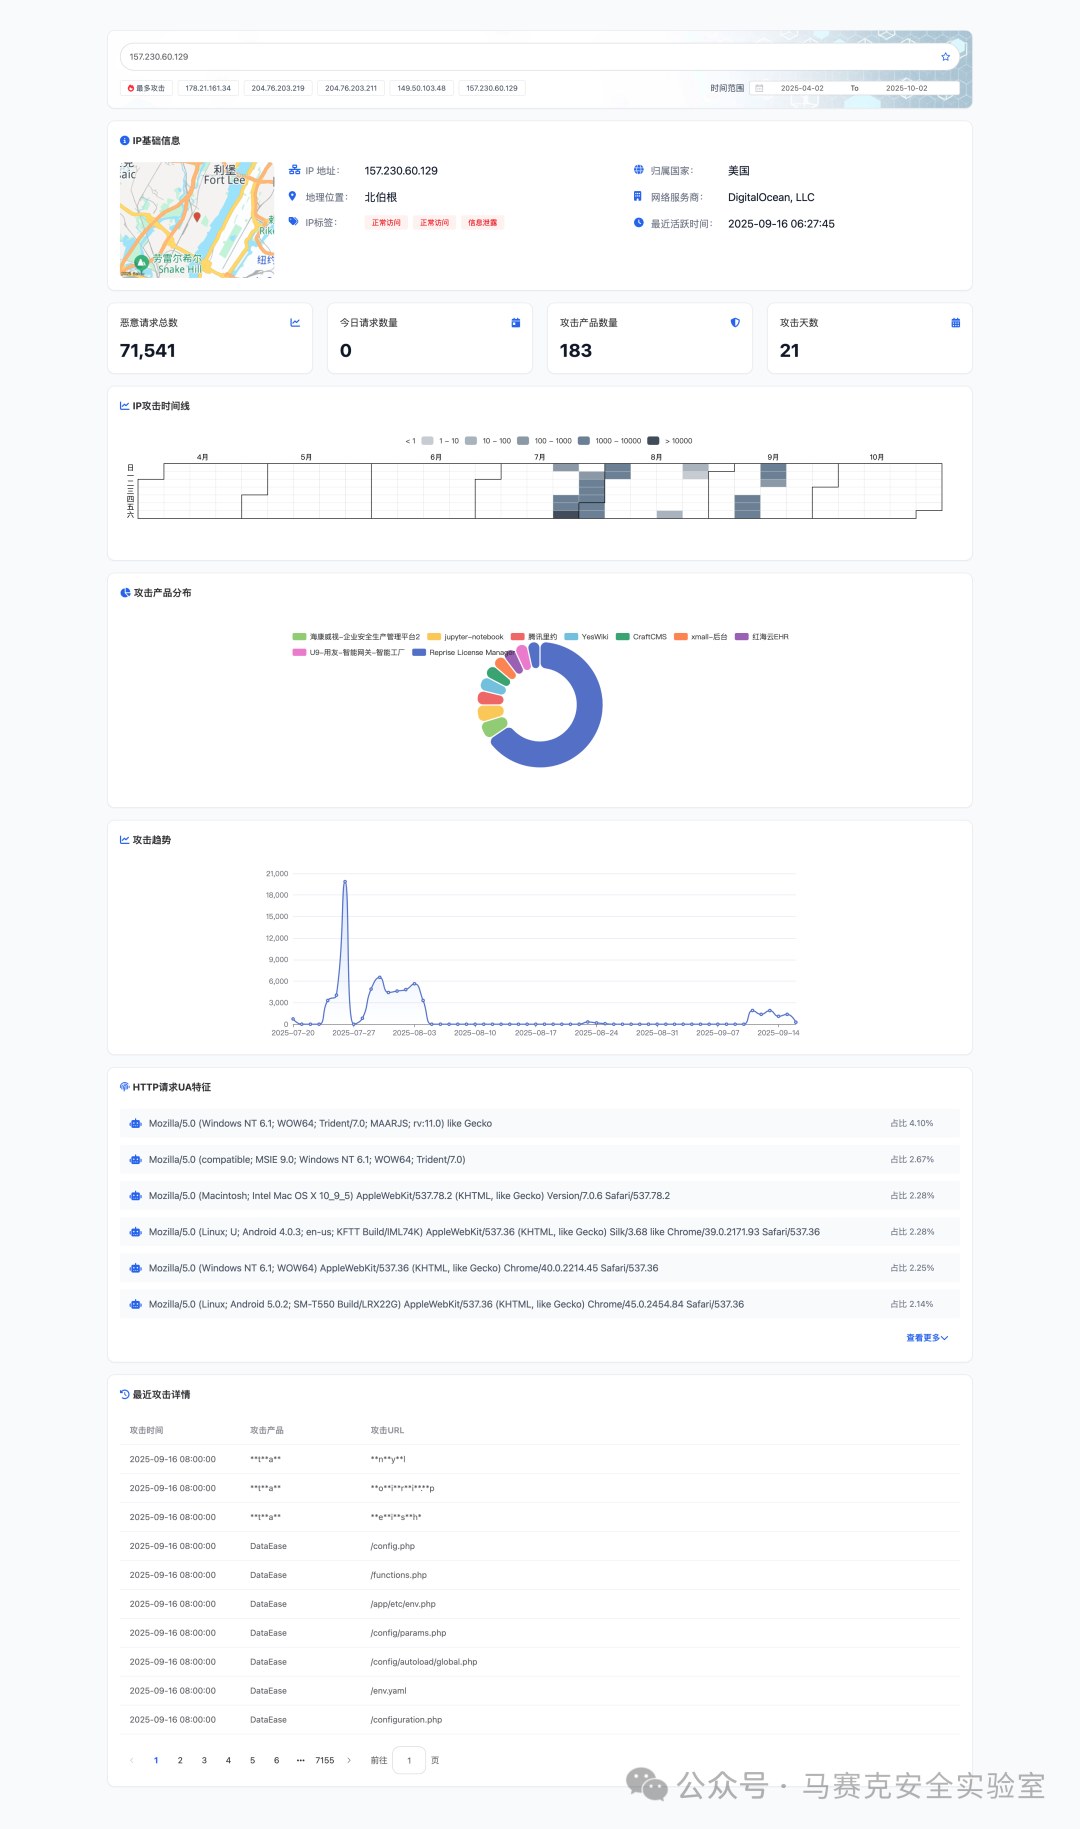The width and height of the screenshot is (1080, 1829).
Task: Click the robot icon beside the MAARJS user agent
Action: [x=135, y=1124]
